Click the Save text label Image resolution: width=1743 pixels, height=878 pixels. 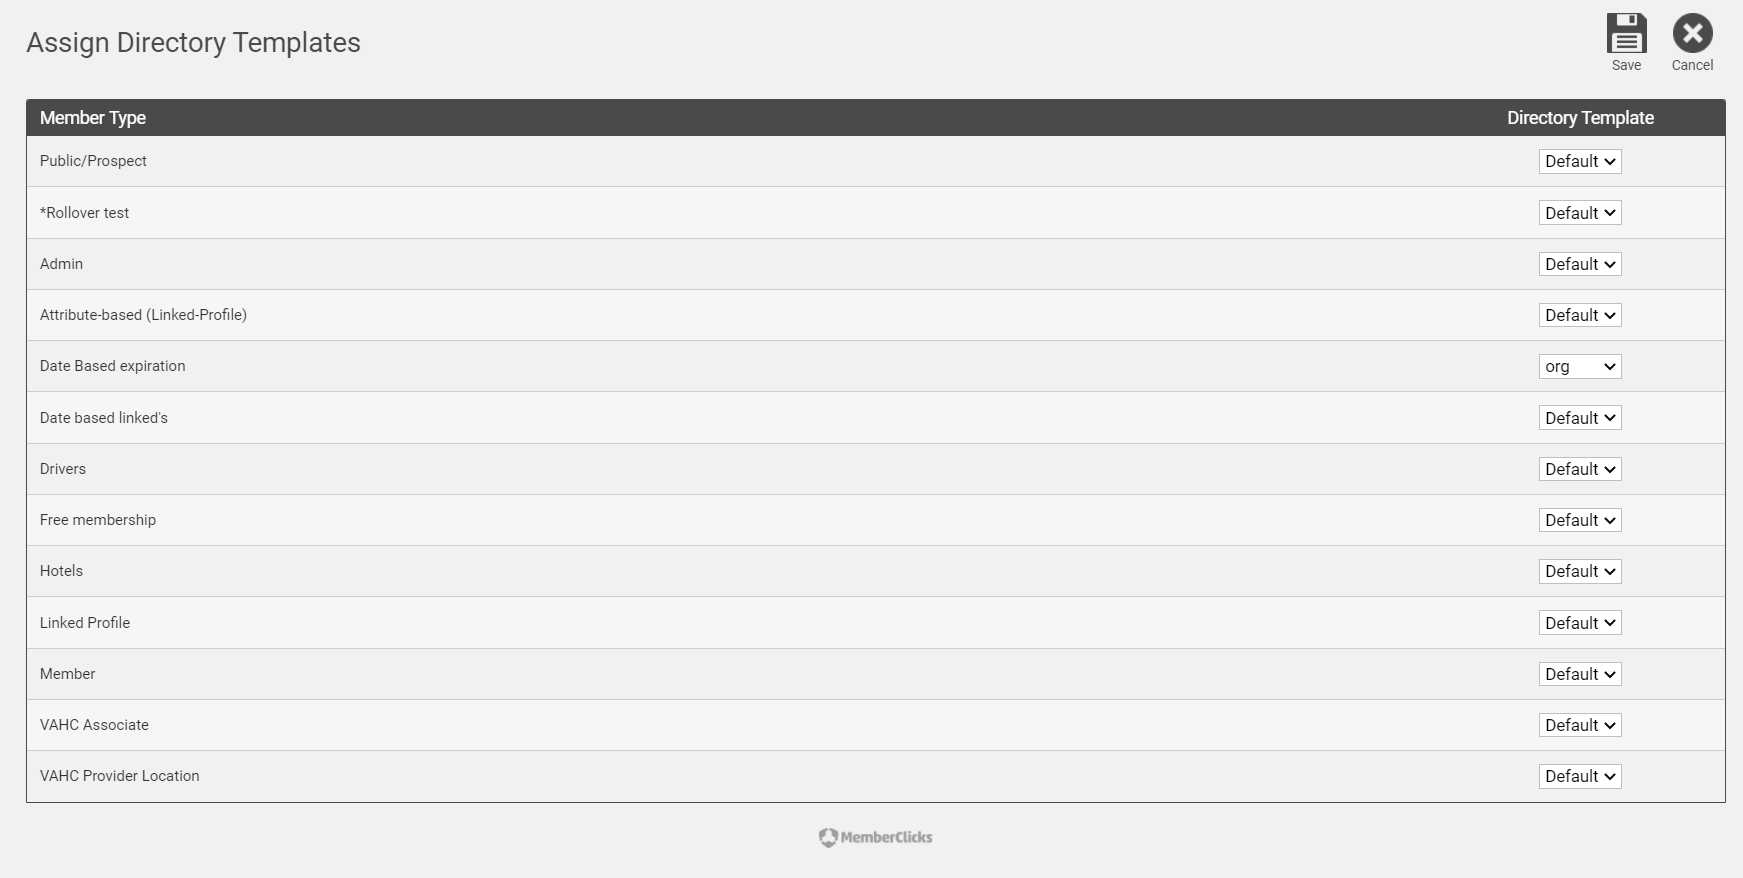(1626, 65)
